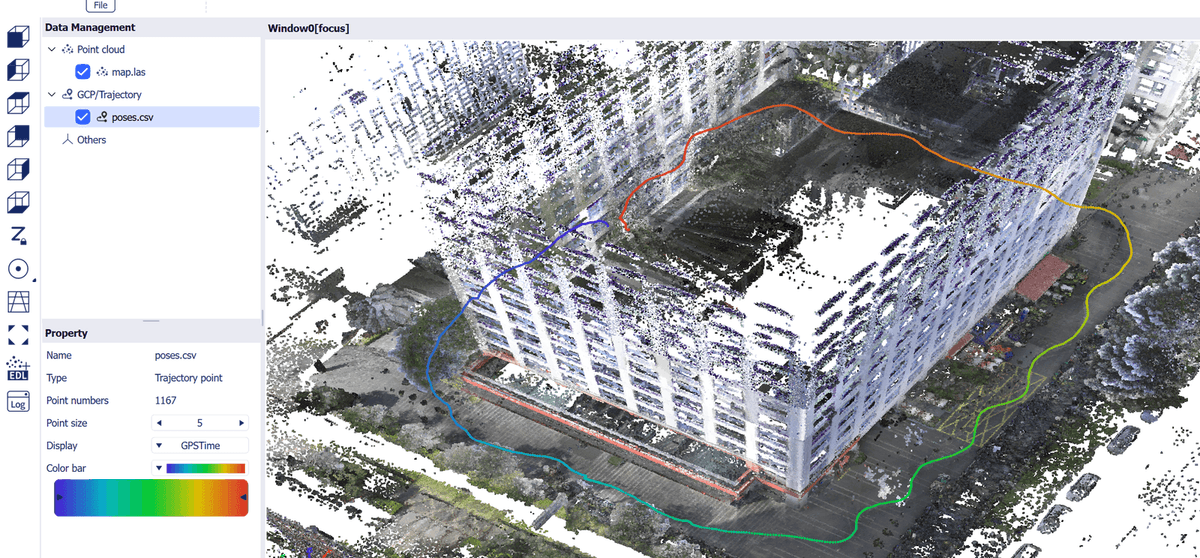This screenshot has height=558, width=1200.
Task: Click the Name value poses.csv in Property
Action: (175, 355)
